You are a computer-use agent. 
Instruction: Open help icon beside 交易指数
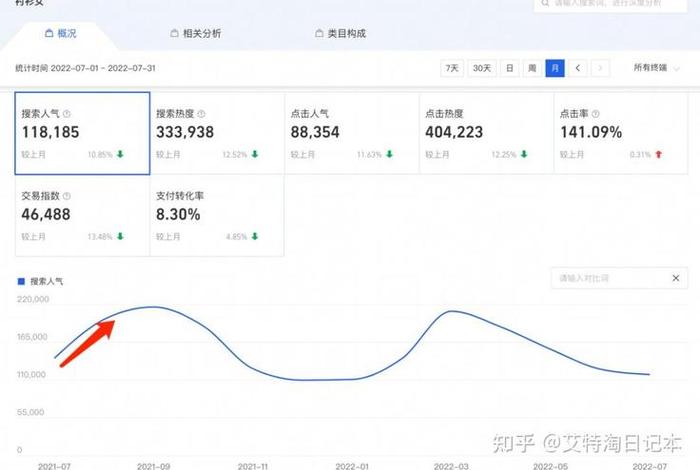(67, 196)
